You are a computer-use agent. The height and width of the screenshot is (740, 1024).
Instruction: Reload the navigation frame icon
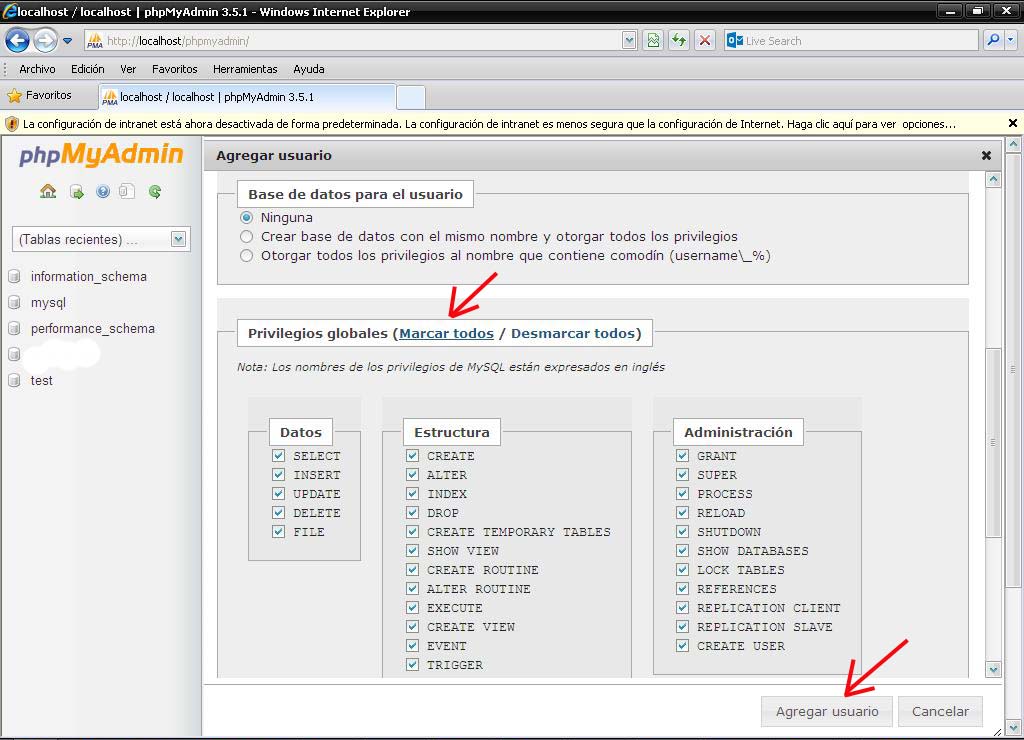(x=155, y=191)
